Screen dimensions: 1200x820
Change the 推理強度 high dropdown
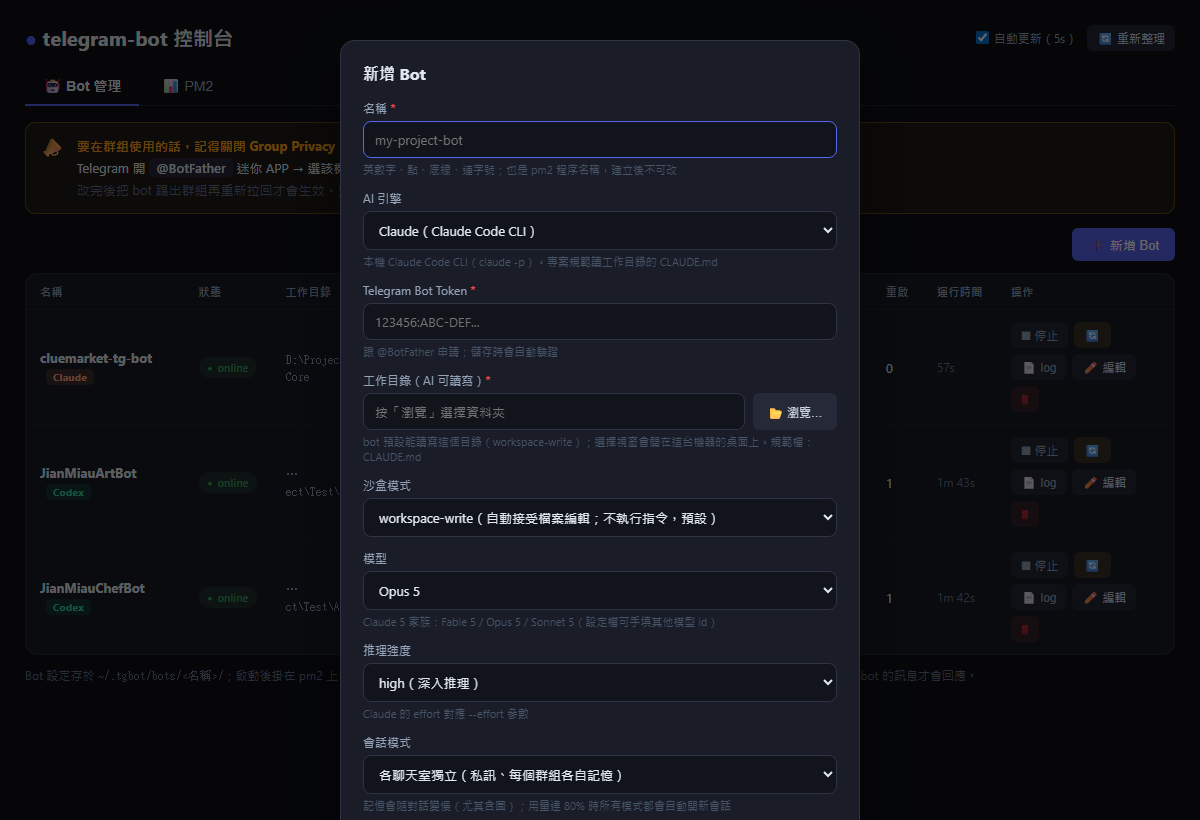(600, 683)
